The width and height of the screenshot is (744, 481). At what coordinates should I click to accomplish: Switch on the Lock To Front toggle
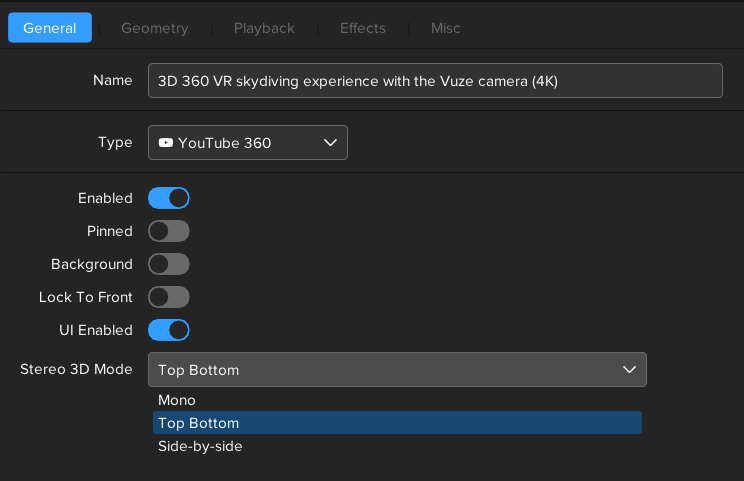pyautogui.click(x=169, y=297)
